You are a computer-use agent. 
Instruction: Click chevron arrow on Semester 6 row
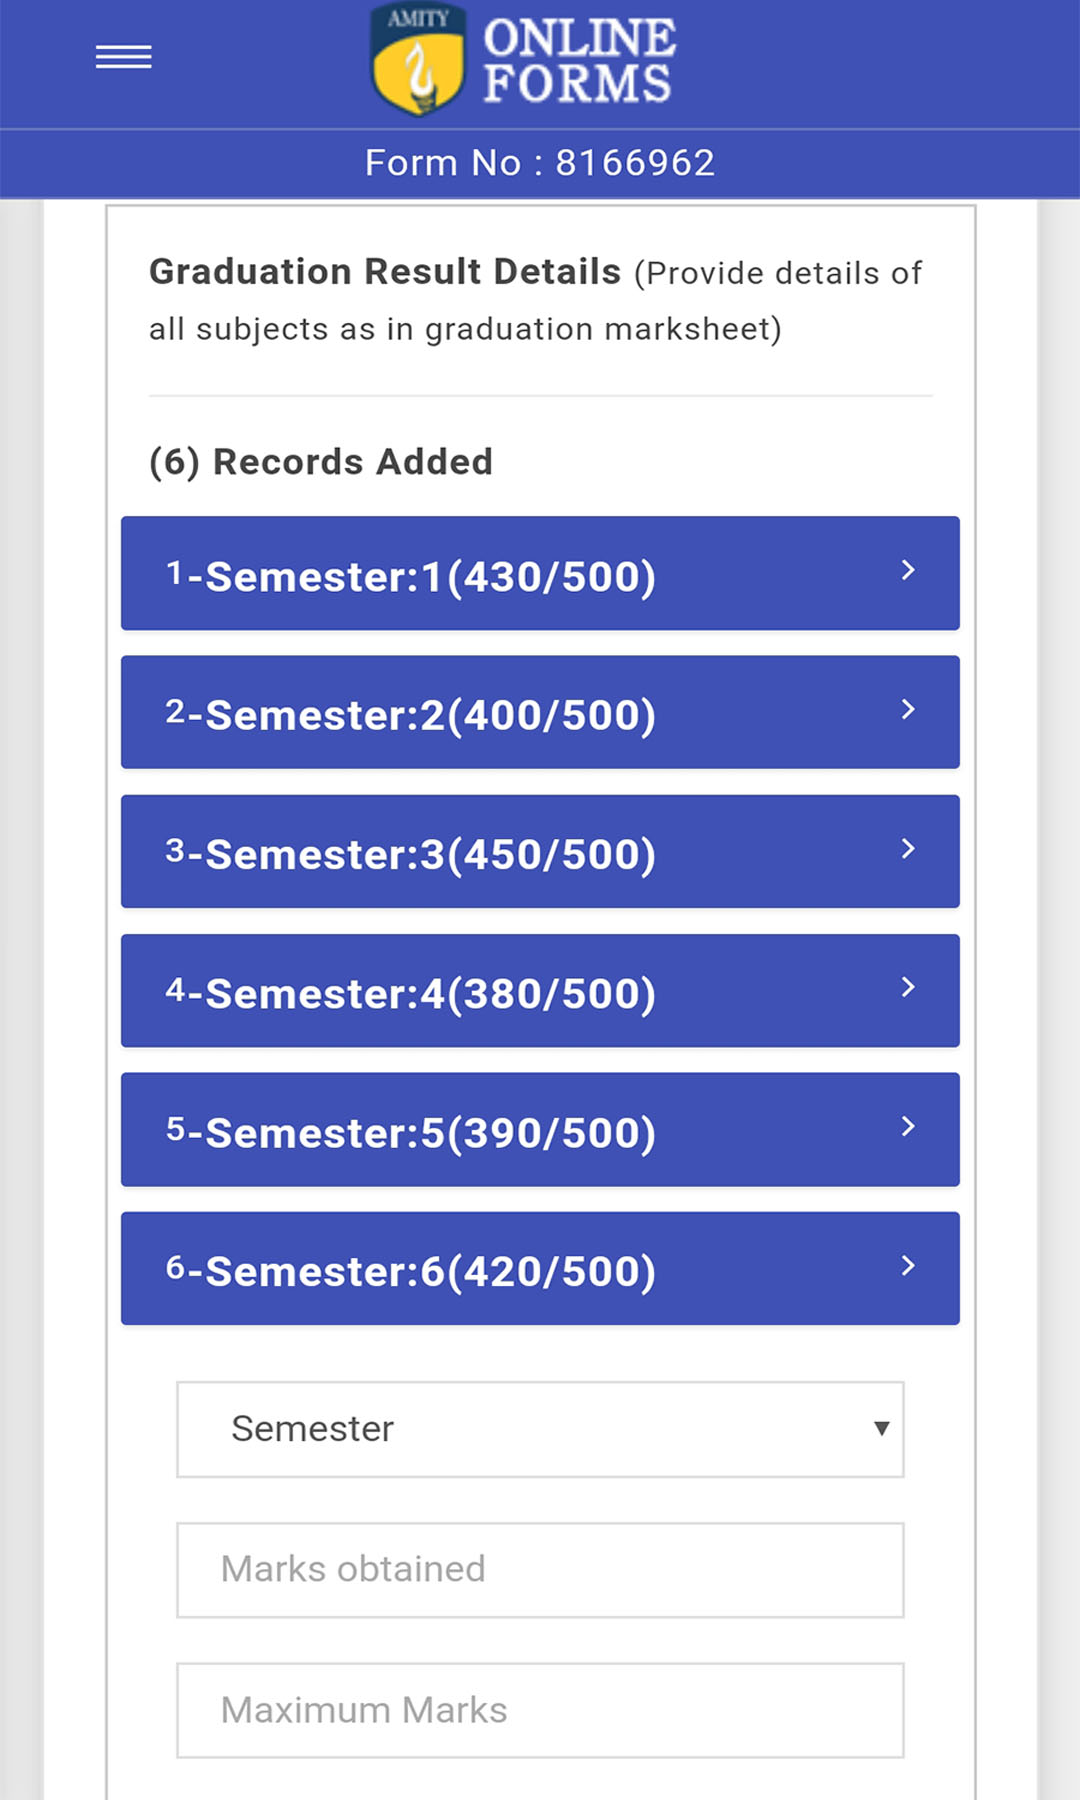coord(907,1266)
